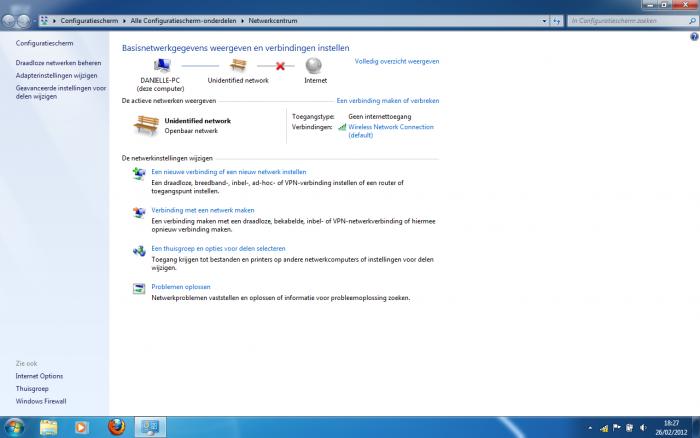Open Windows Firewall link in the sidebar
Screen dimensions: 700x438
pos(41,401)
